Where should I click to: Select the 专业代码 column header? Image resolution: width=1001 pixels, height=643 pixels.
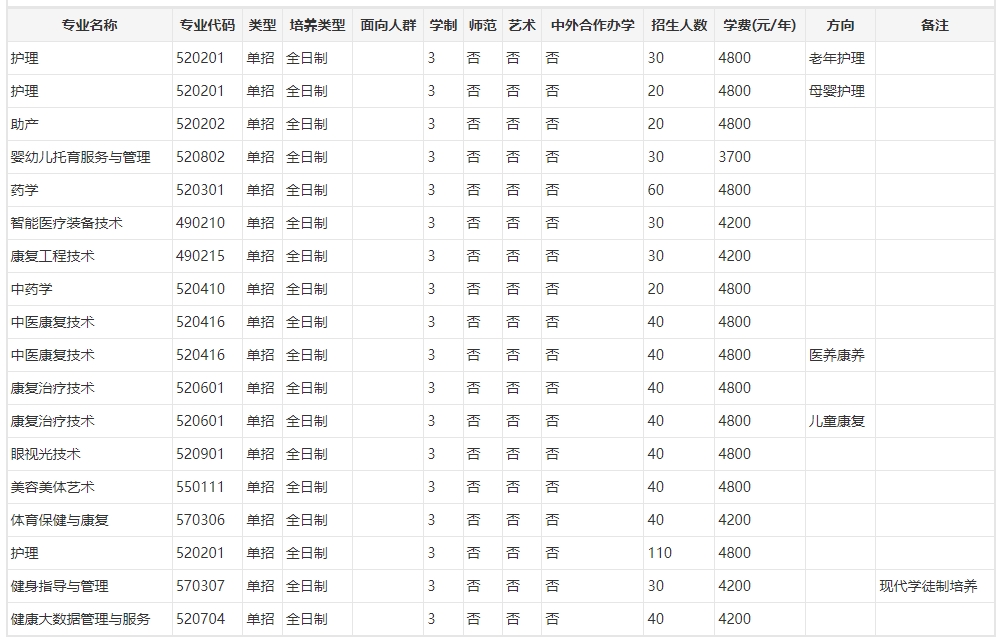[x=207, y=25]
